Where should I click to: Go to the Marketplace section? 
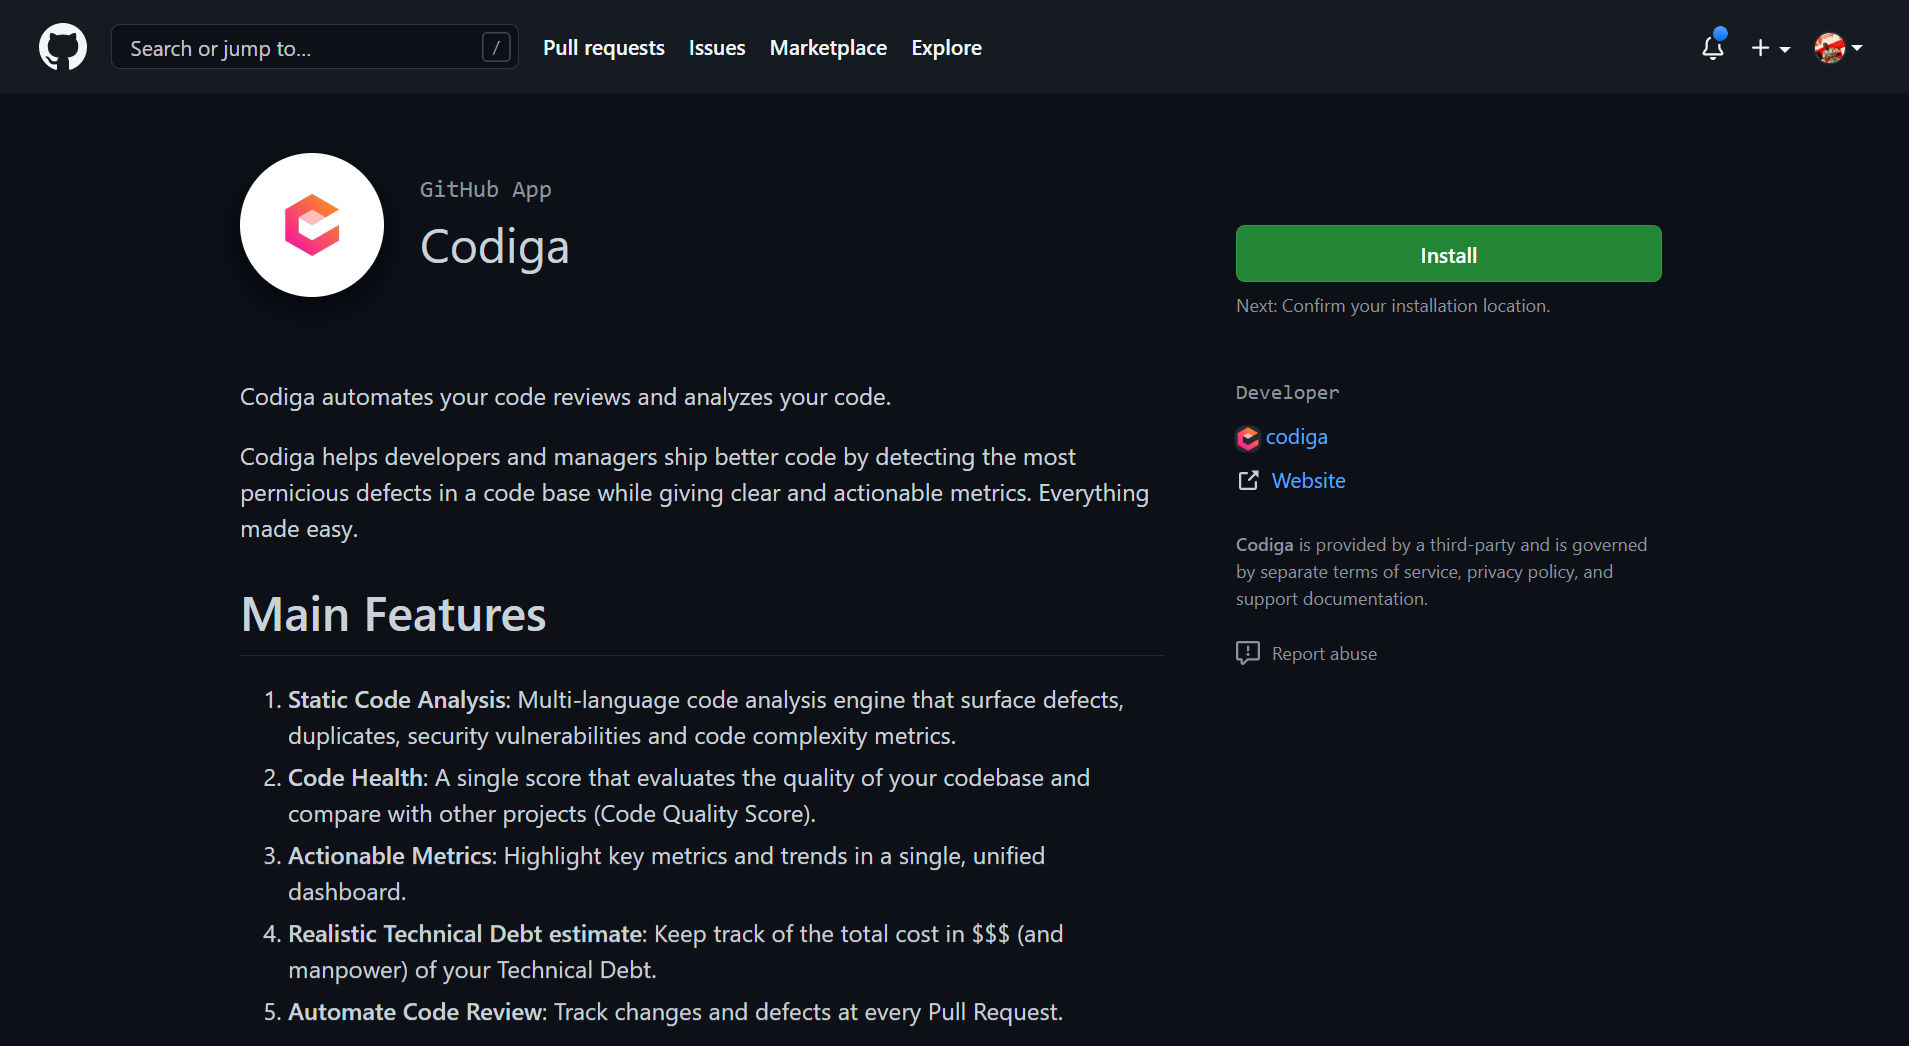pos(828,47)
